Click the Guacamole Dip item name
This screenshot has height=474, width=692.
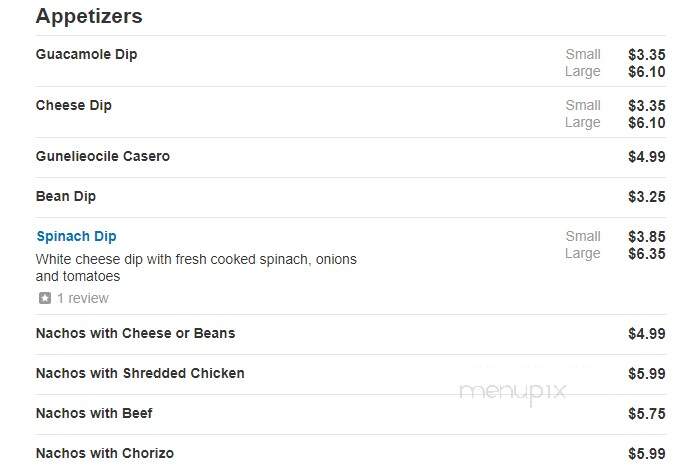click(86, 54)
